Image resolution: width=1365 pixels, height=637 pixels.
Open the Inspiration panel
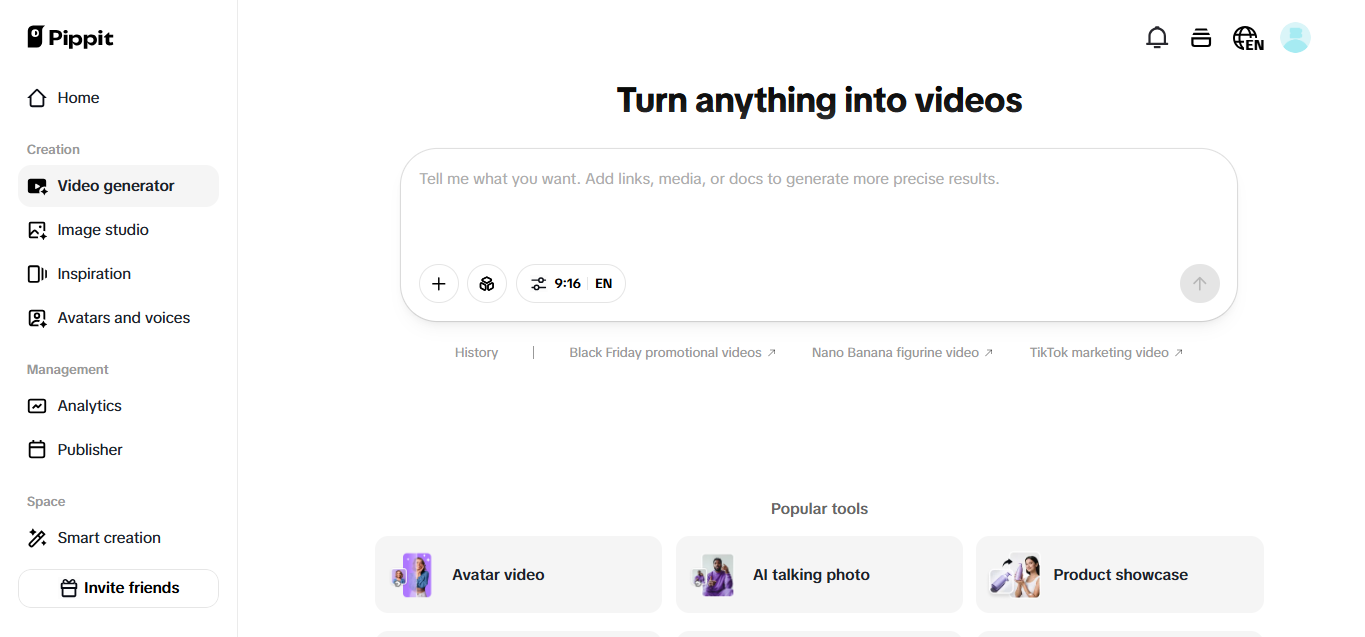click(x=94, y=273)
